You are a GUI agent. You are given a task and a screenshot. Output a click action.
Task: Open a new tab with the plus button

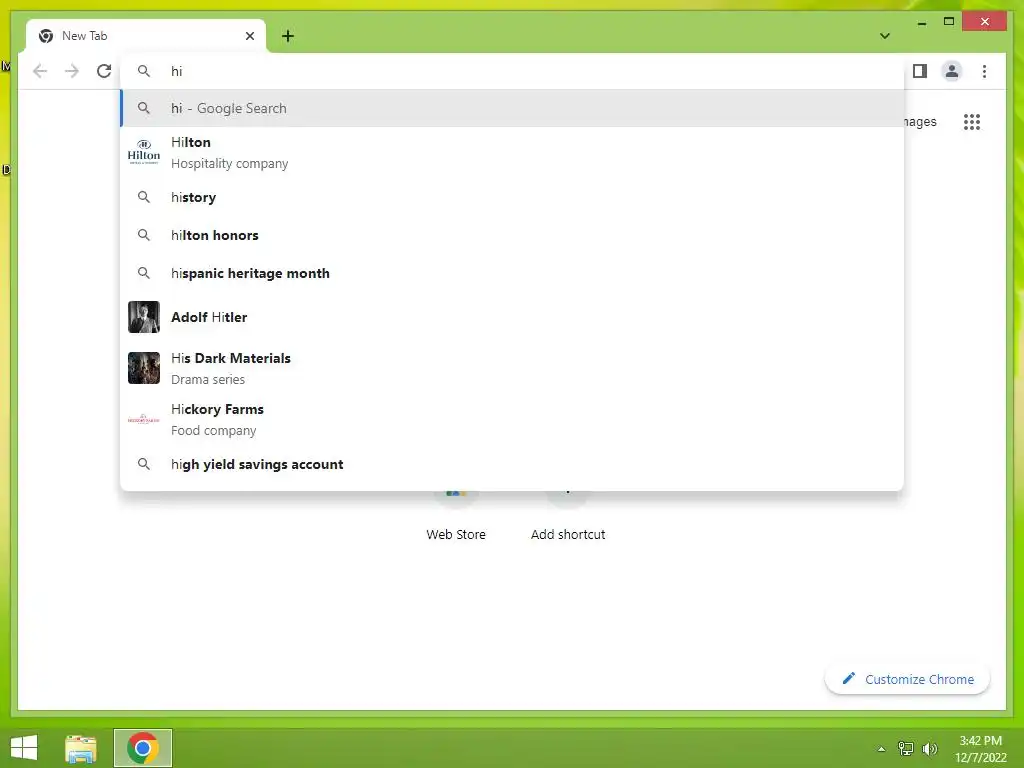tap(288, 36)
